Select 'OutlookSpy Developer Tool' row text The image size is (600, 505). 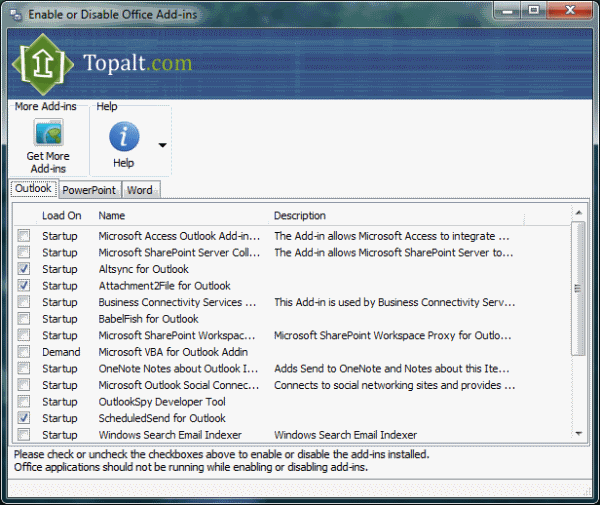point(162,402)
